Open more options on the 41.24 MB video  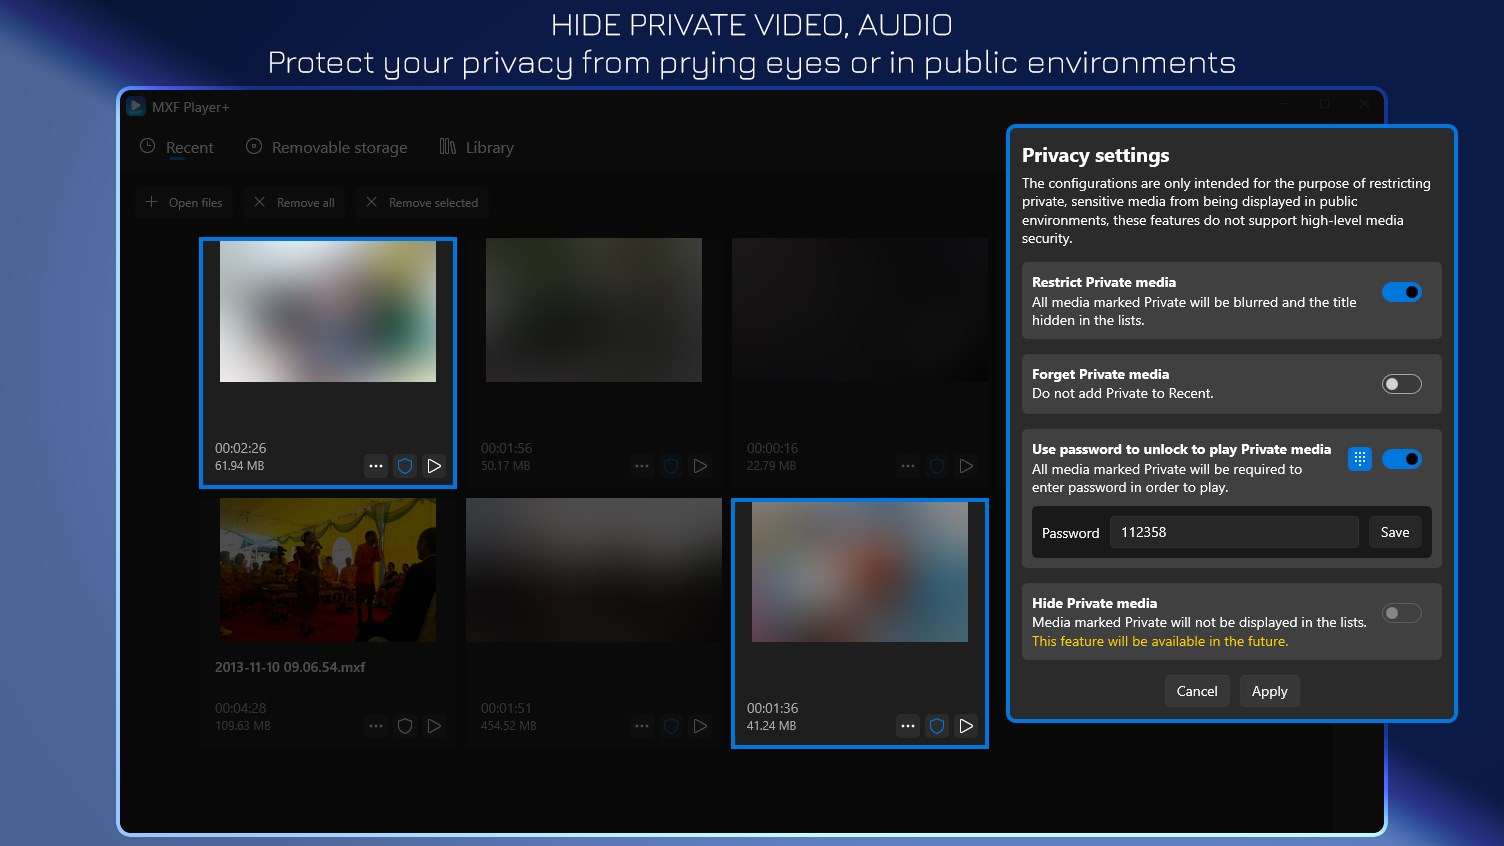pyautogui.click(x=907, y=726)
